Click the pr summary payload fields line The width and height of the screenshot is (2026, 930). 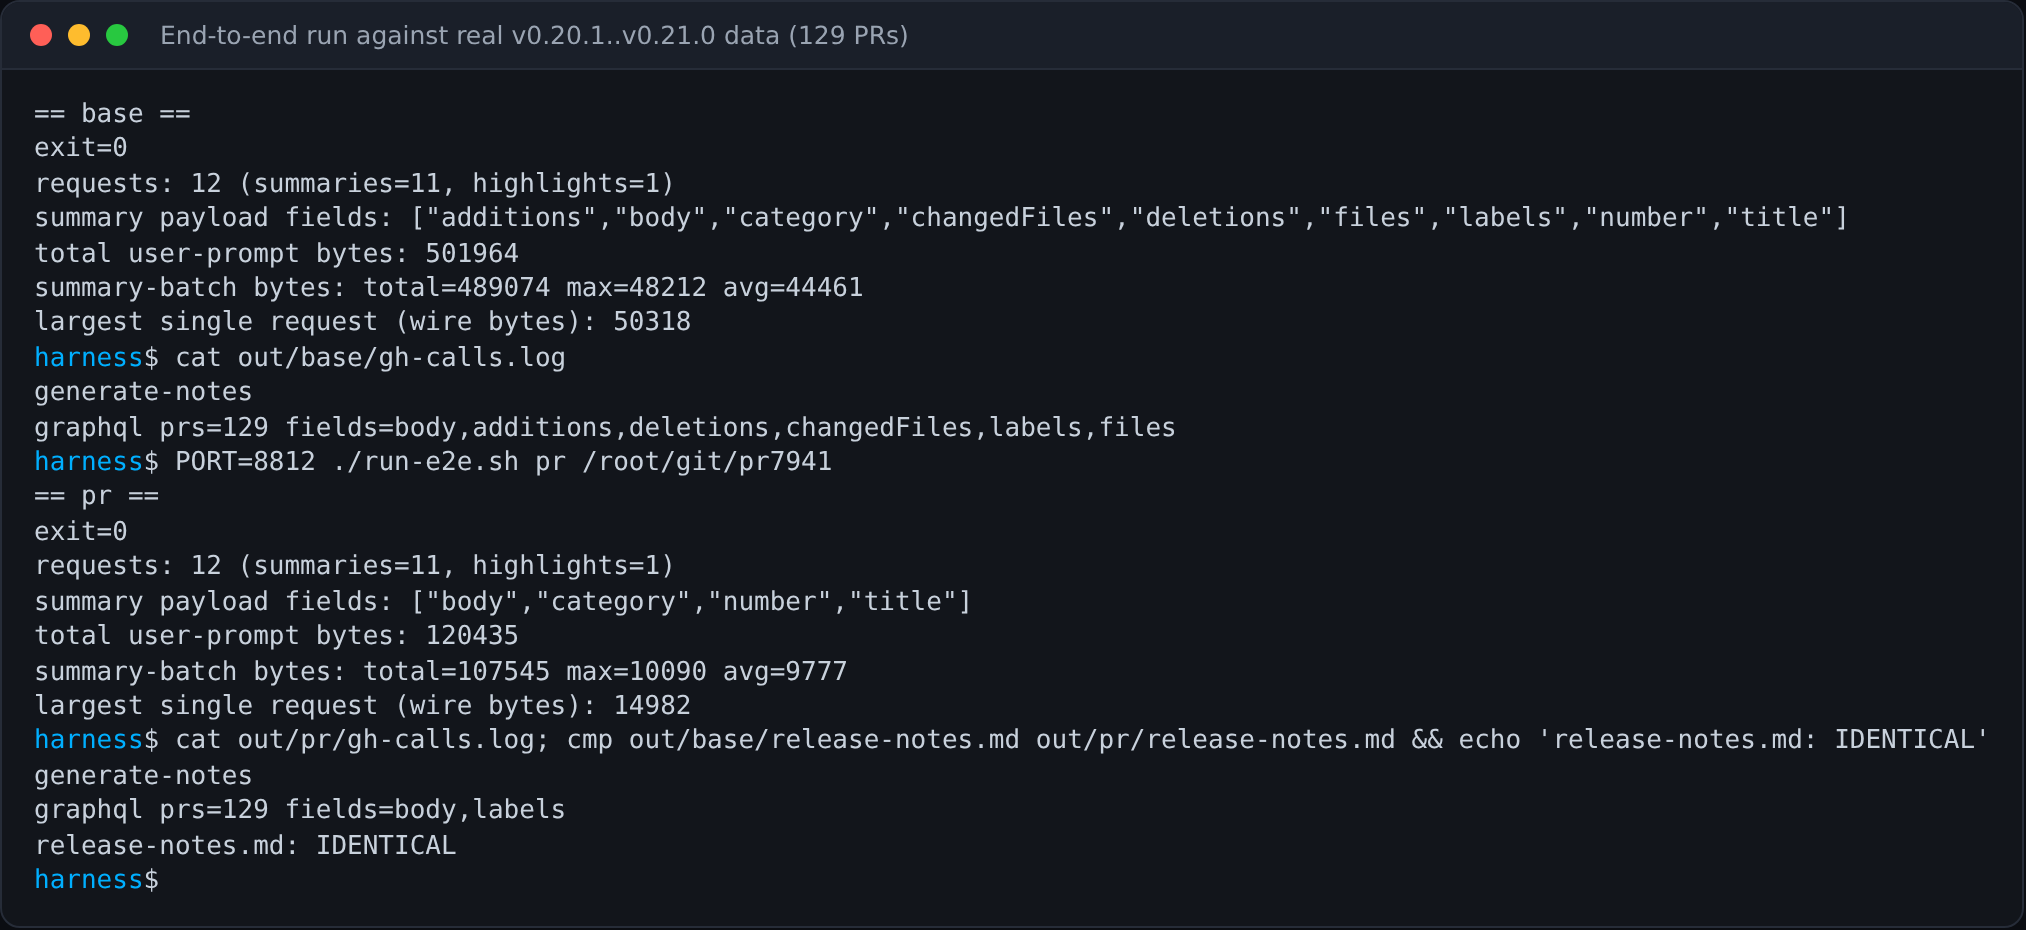[503, 602]
